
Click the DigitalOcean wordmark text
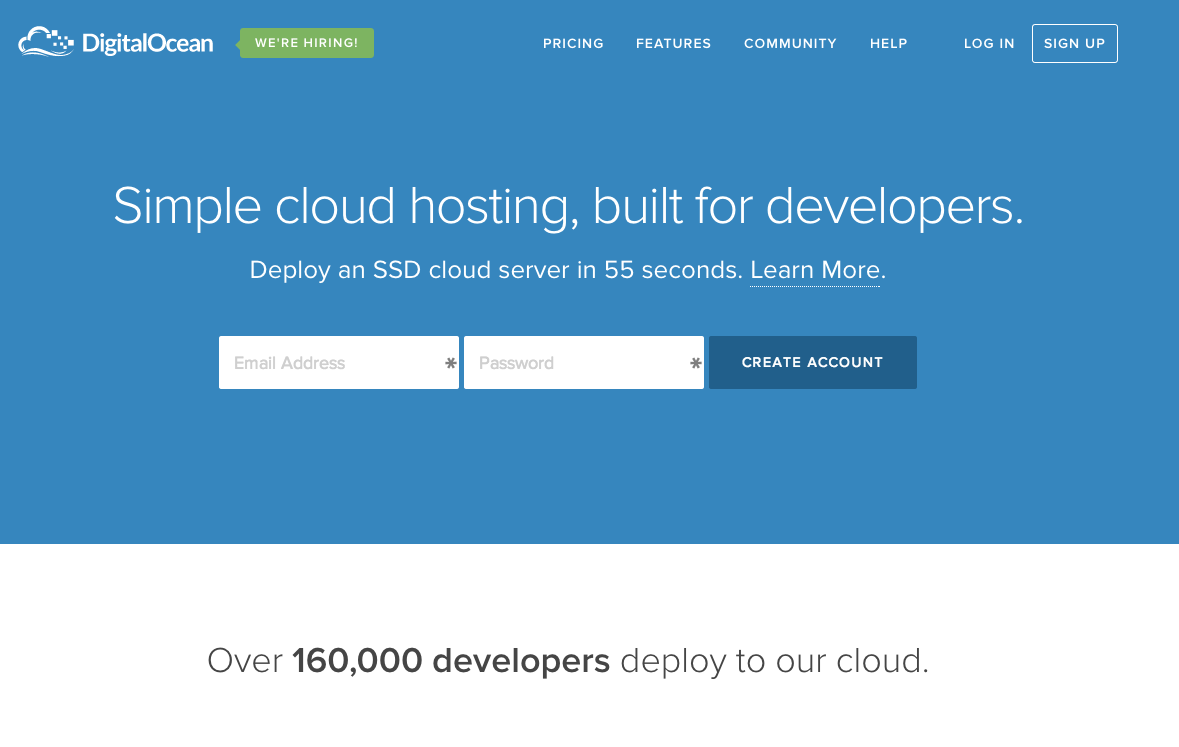coord(147,44)
